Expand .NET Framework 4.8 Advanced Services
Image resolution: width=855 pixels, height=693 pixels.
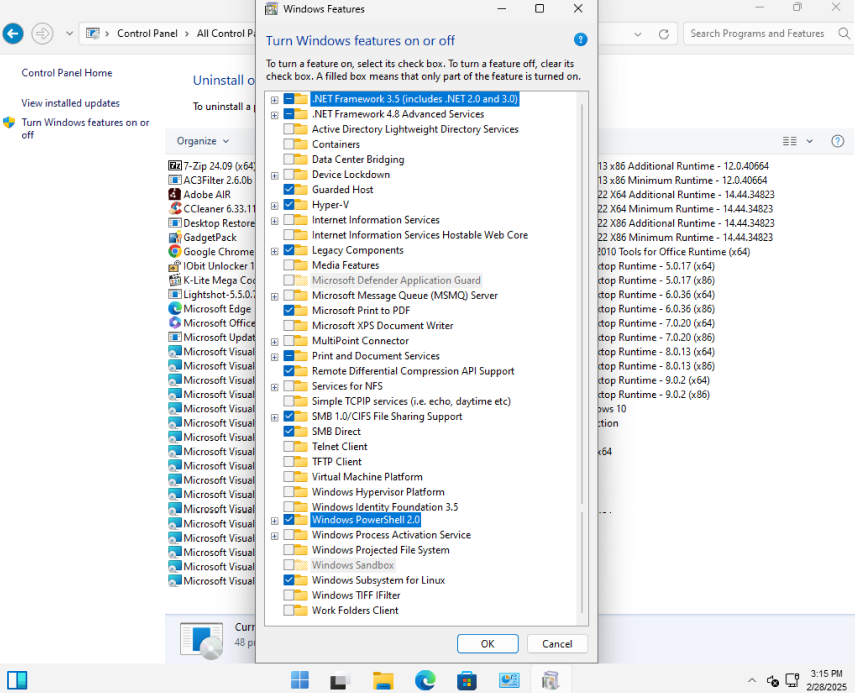(x=274, y=115)
